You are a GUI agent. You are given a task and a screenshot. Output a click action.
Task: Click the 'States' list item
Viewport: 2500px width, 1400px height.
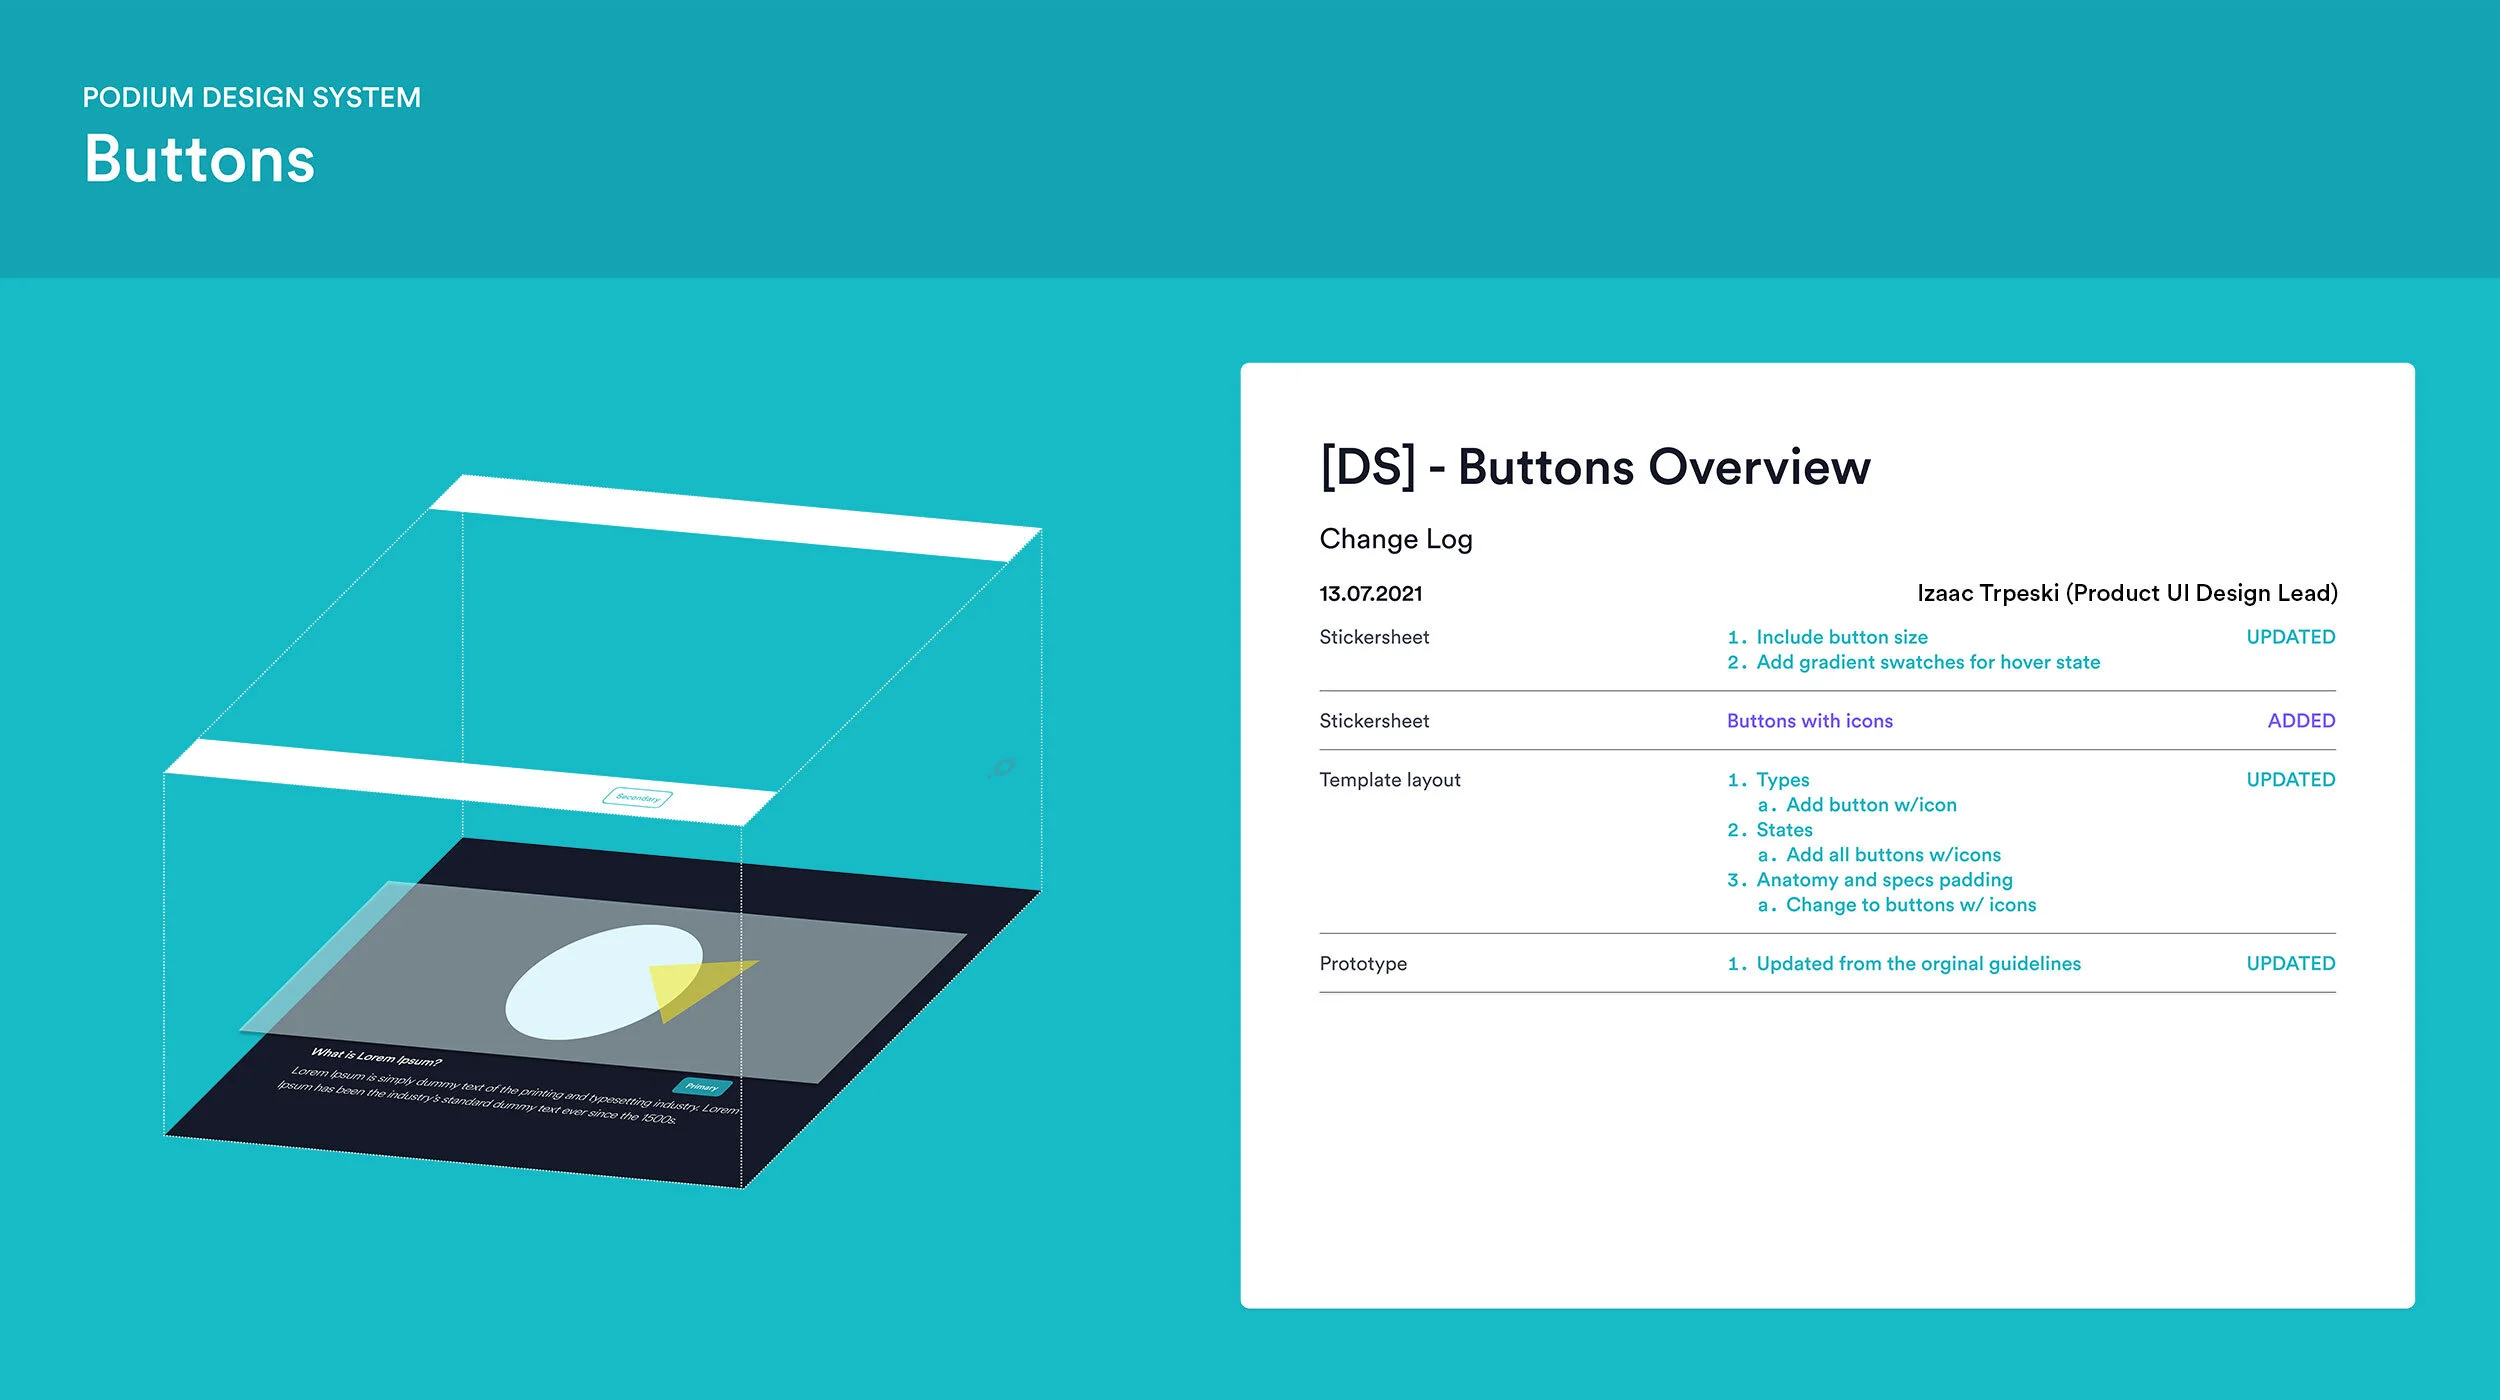pyautogui.click(x=1784, y=830)
